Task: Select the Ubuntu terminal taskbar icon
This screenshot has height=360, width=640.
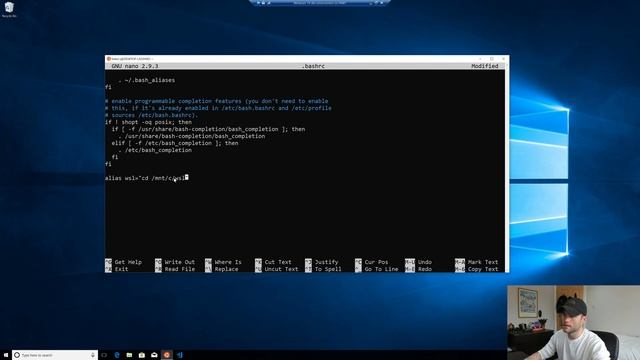Action: [x=167, y=355]
